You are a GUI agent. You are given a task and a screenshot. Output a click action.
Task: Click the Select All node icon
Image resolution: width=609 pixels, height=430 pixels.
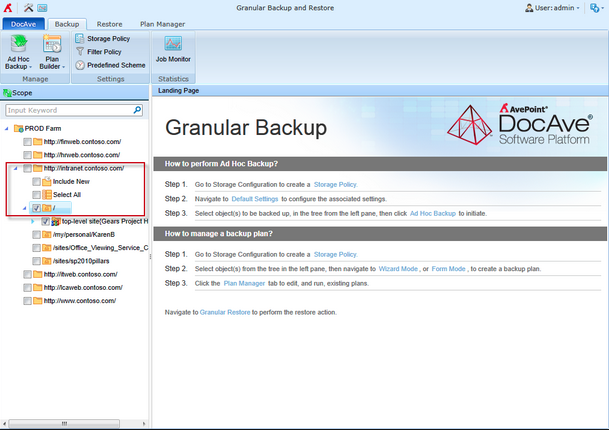[47, 194]
